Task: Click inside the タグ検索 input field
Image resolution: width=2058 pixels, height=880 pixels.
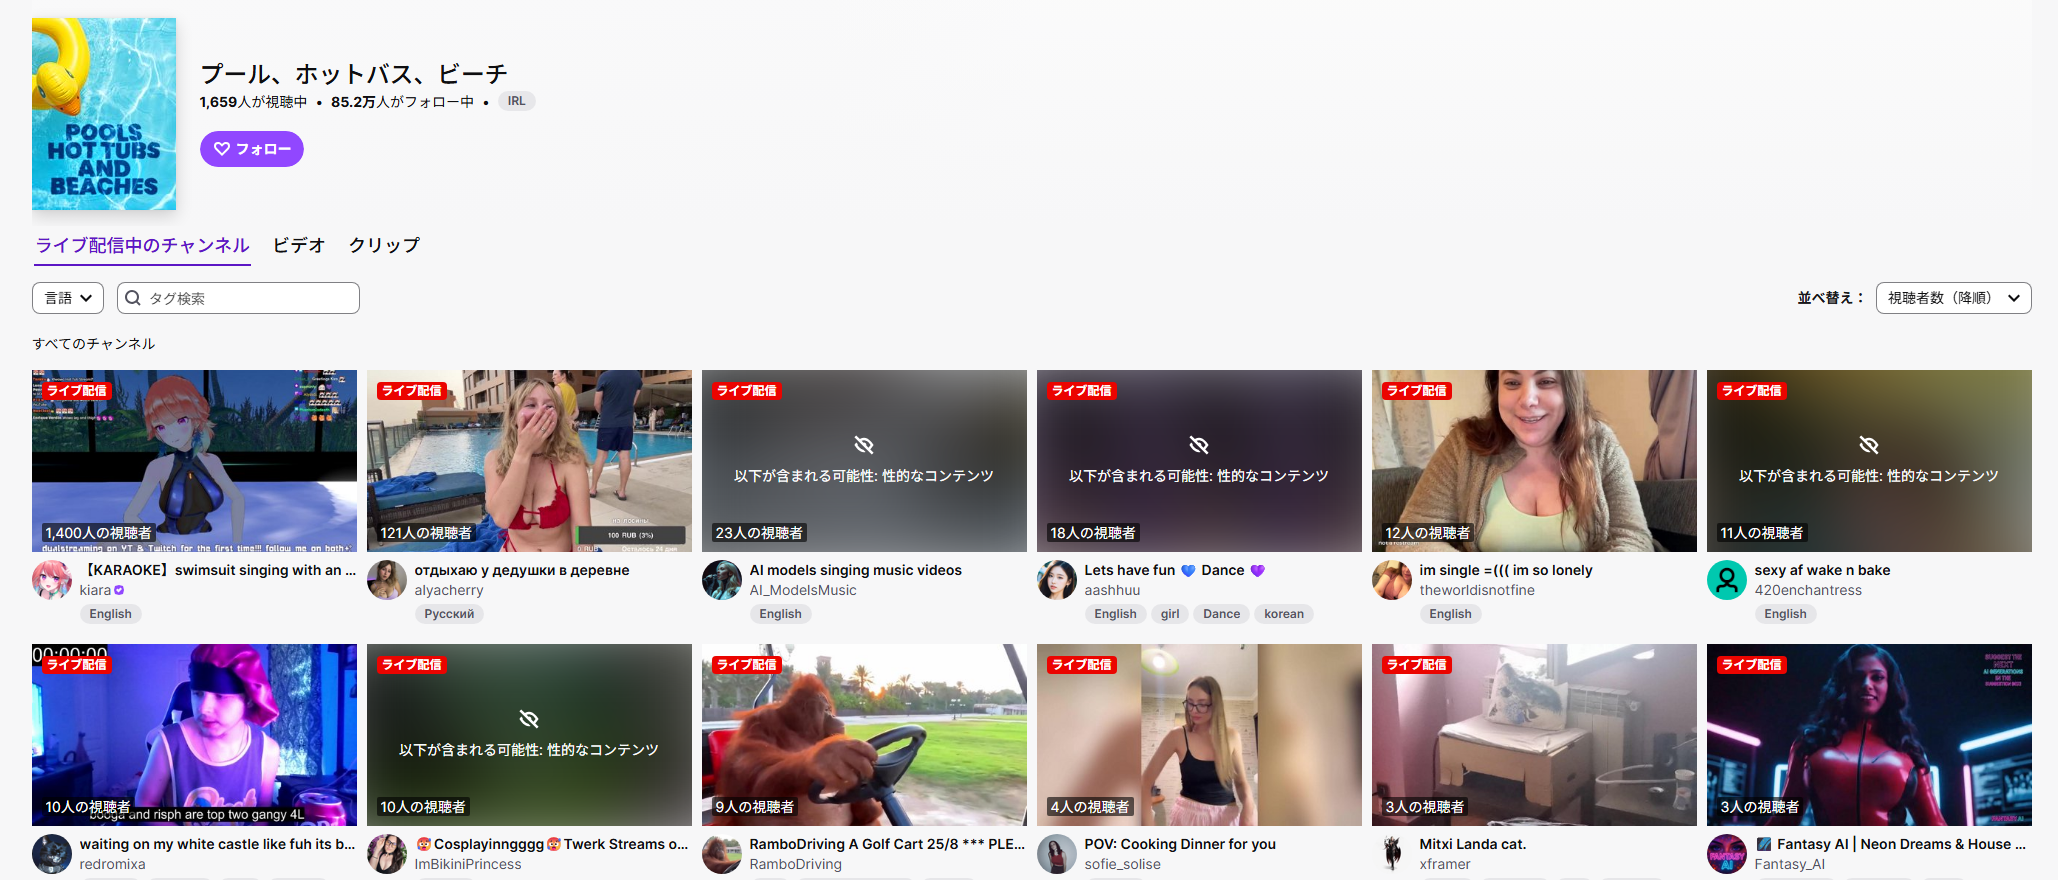Action: pyautogui.click(x=250, y=298)
